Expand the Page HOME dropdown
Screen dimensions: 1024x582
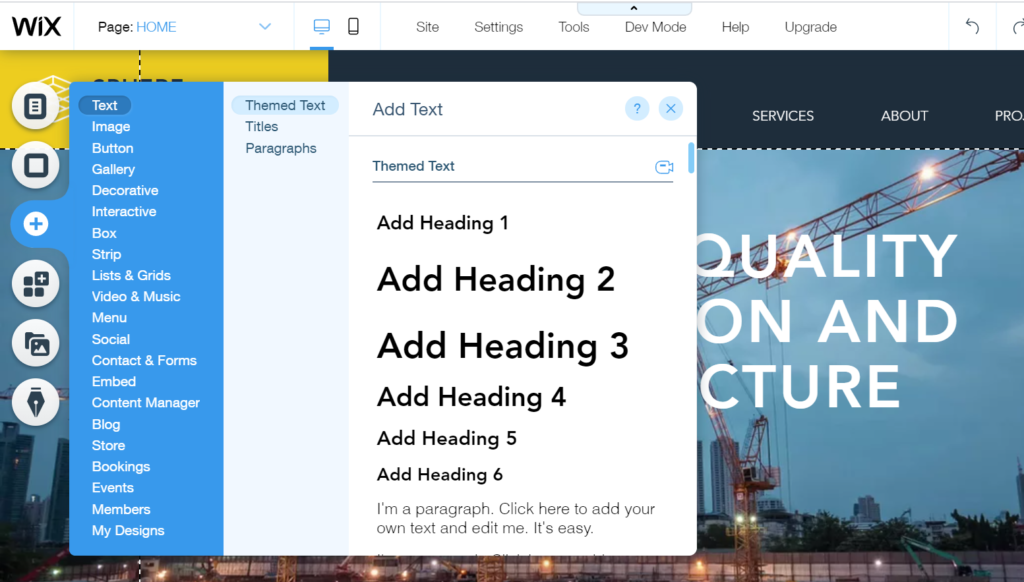click(x=265, y=27)
